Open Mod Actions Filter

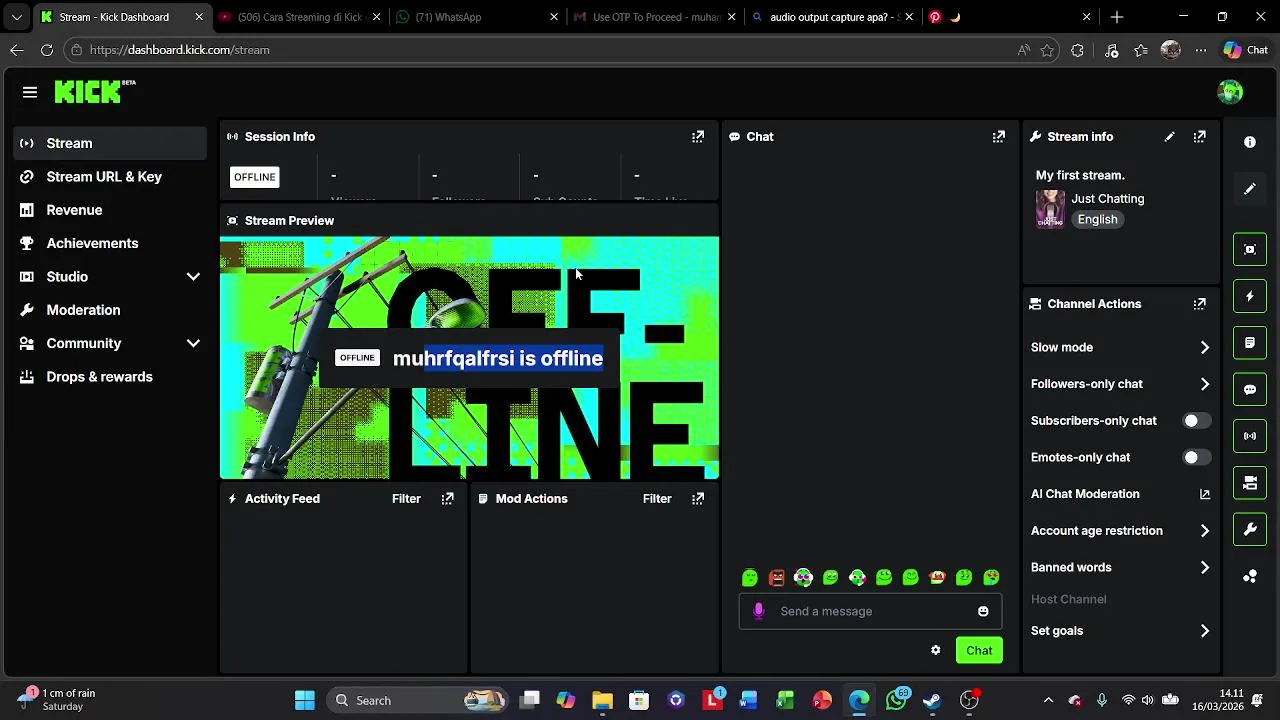[x=657, y=499]
